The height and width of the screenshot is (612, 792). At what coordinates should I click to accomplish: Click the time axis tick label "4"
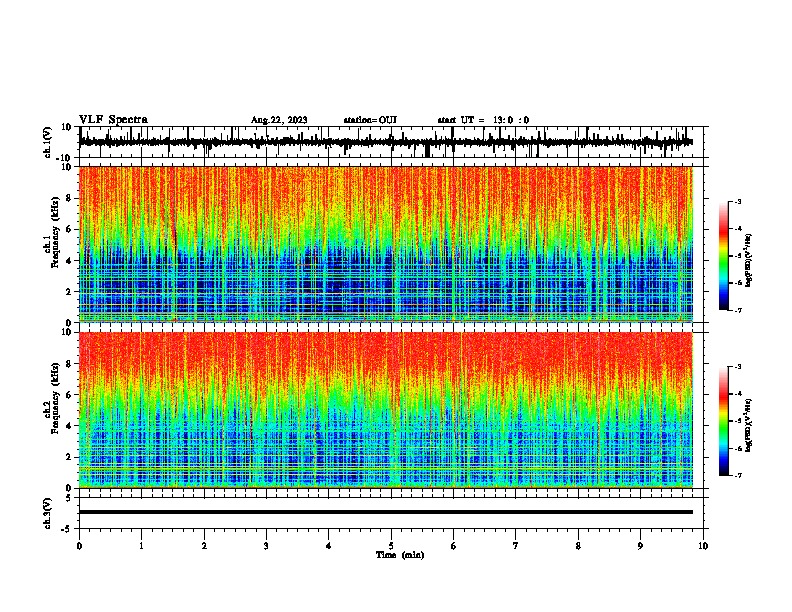pyautogui.click(x=329, y=546)
